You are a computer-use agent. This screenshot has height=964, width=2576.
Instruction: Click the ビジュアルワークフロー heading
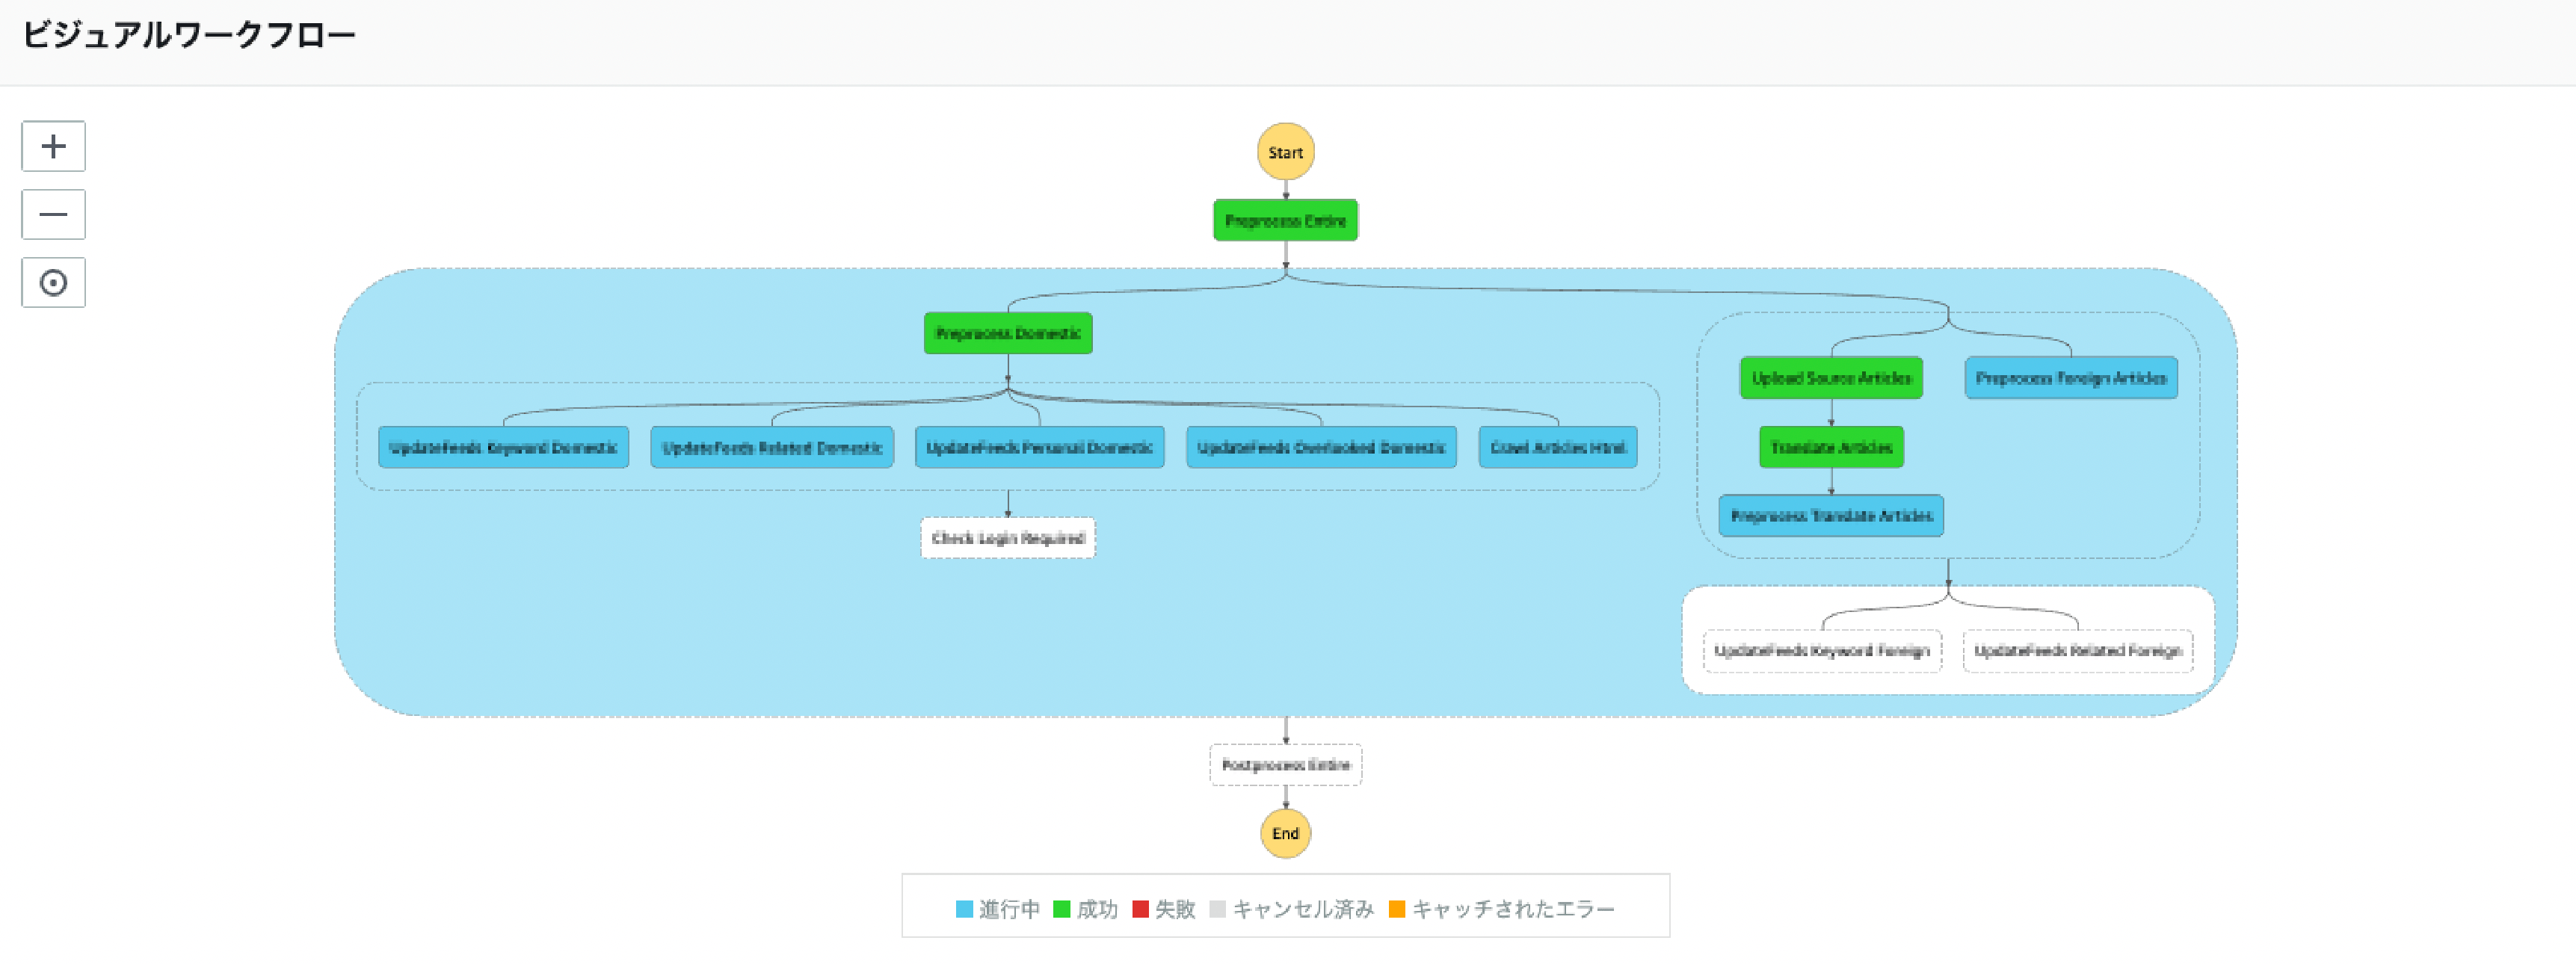point(189,35)
